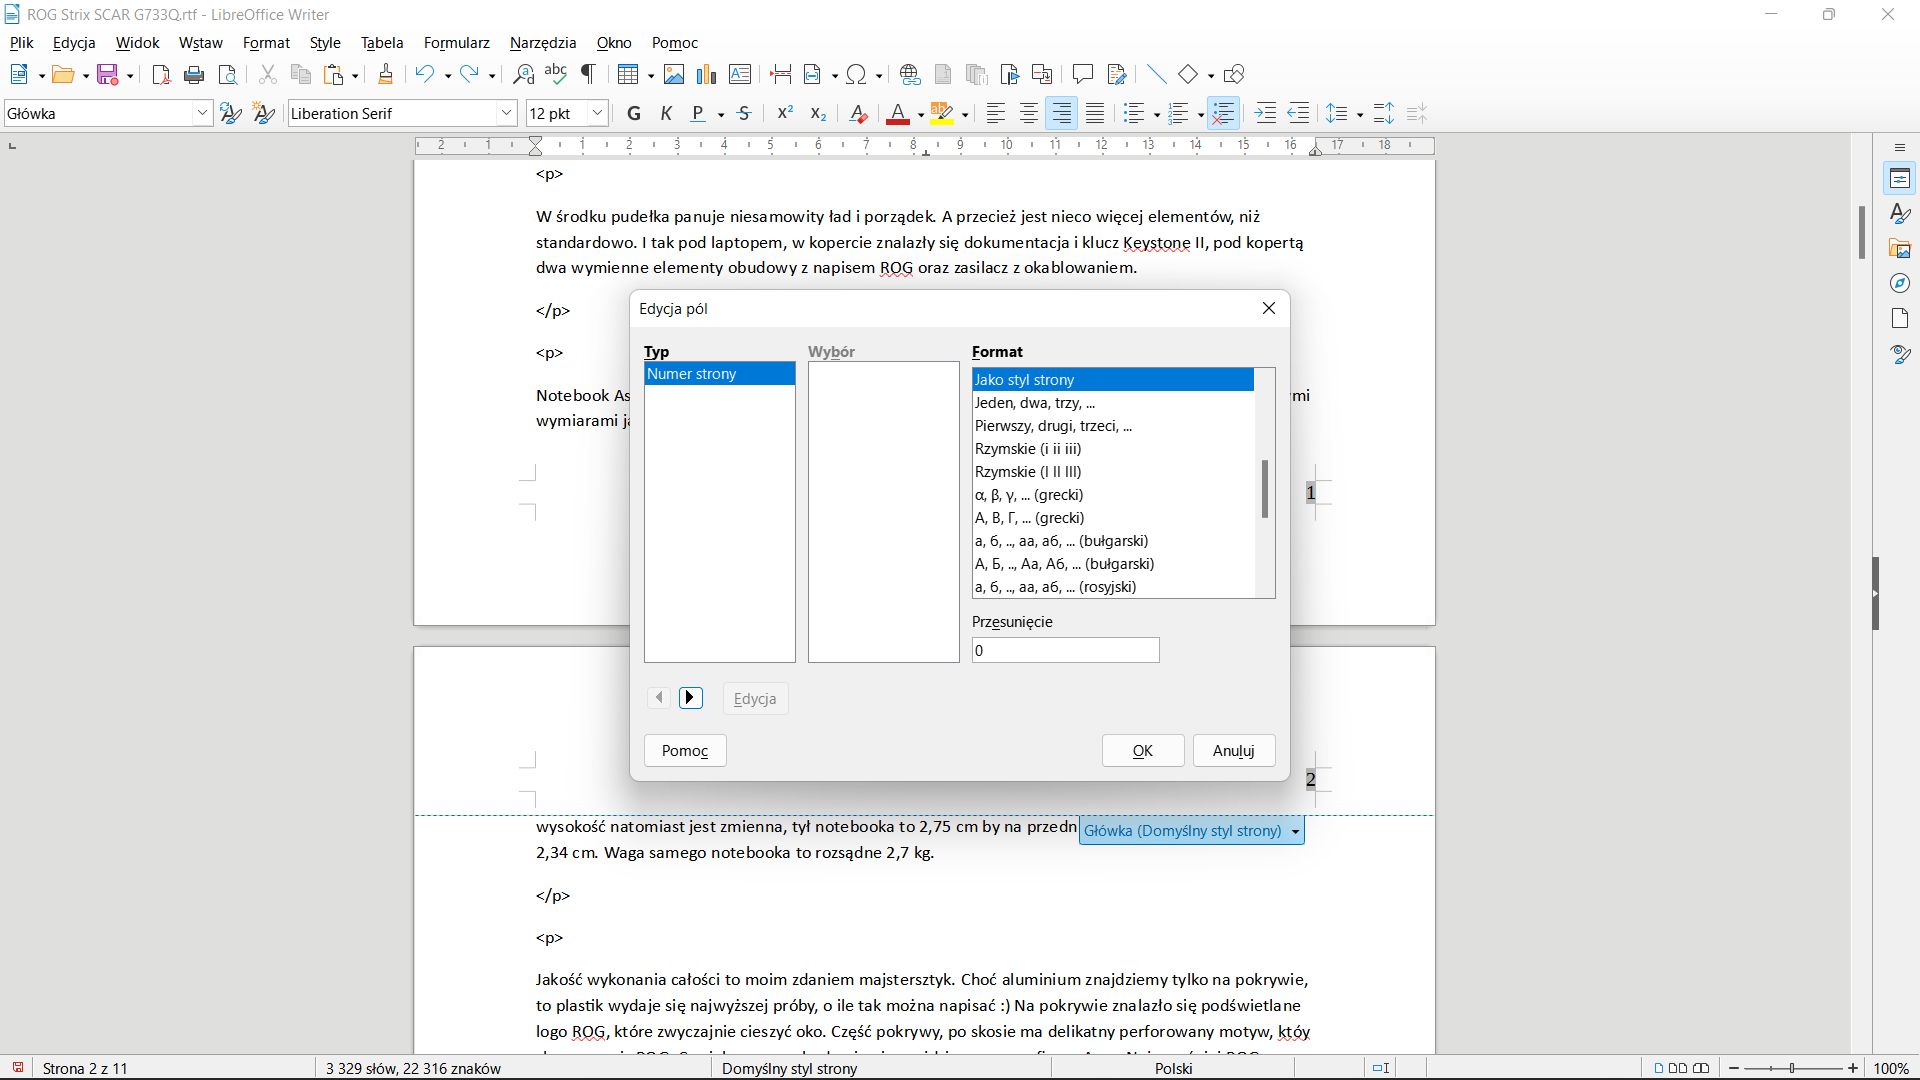Open the Navigator sidebar panel
The image size is (1920, 1080).
click(1900, 283)
